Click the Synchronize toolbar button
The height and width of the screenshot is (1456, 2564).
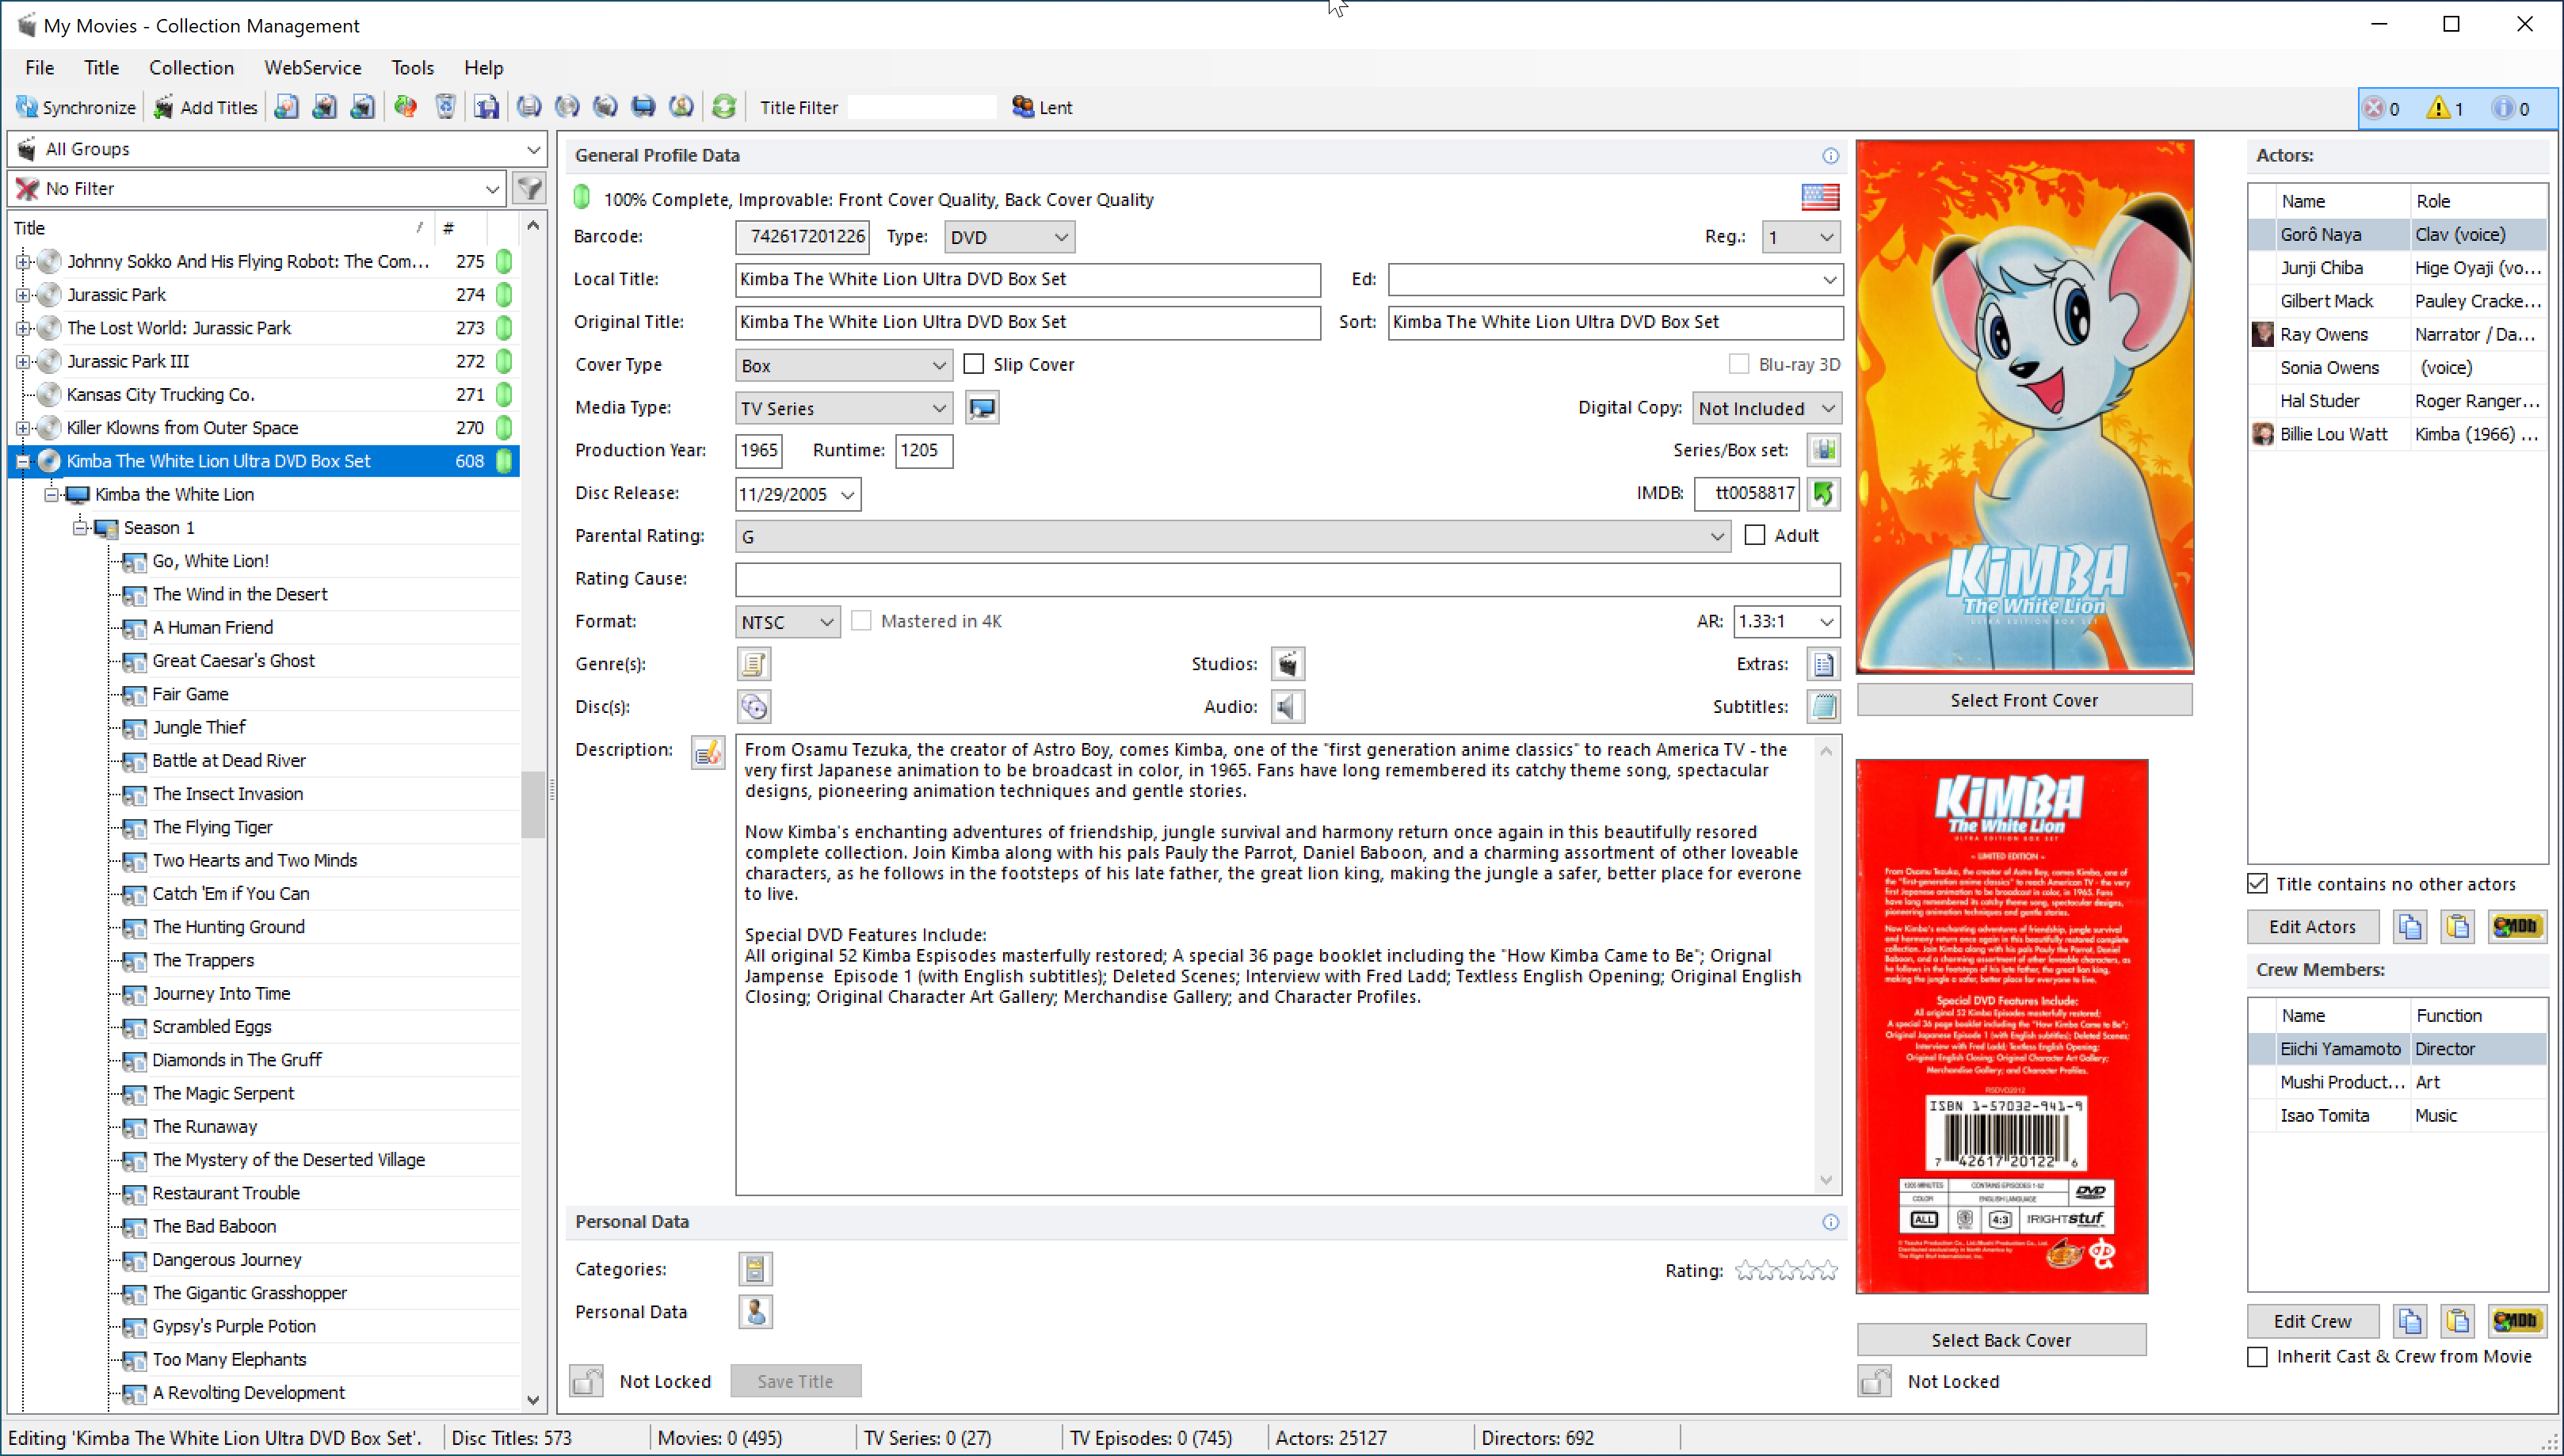tap(75, 107)
